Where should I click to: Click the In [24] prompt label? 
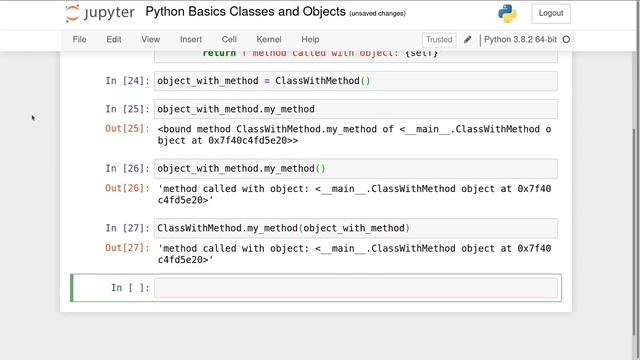click(127, 81)
